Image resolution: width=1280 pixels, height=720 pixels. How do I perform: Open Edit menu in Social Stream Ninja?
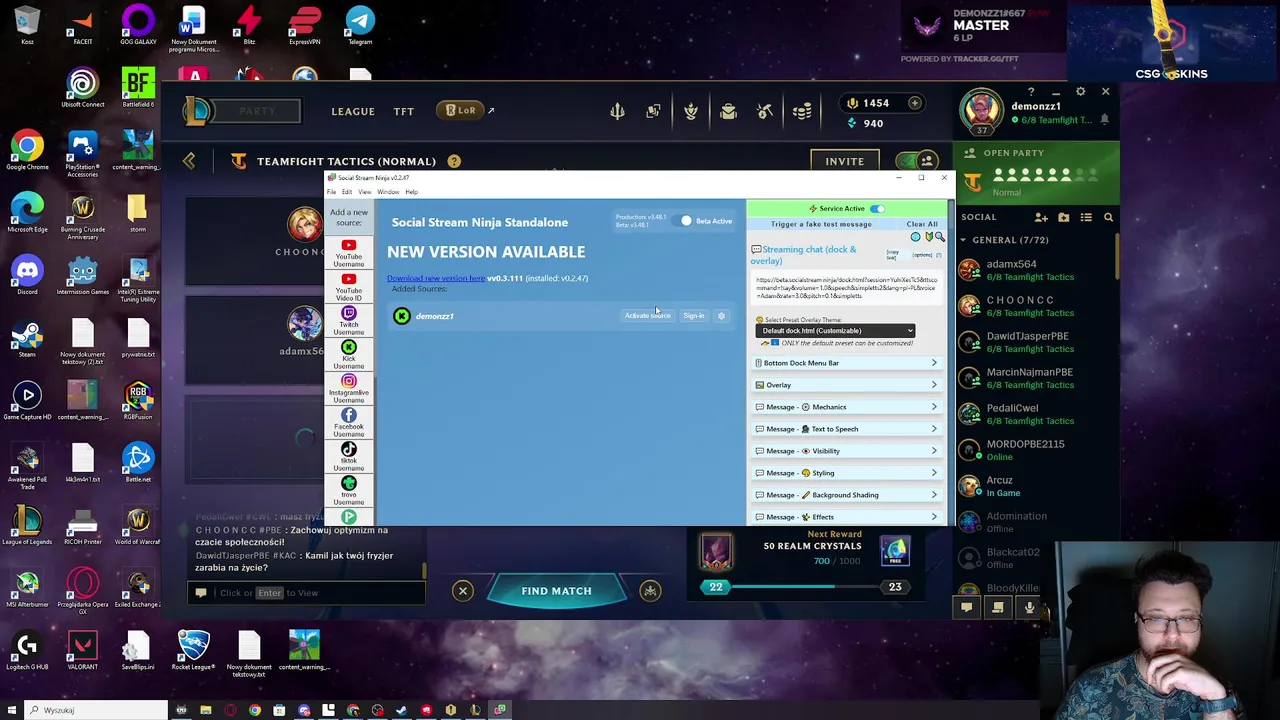coord(347,192)
